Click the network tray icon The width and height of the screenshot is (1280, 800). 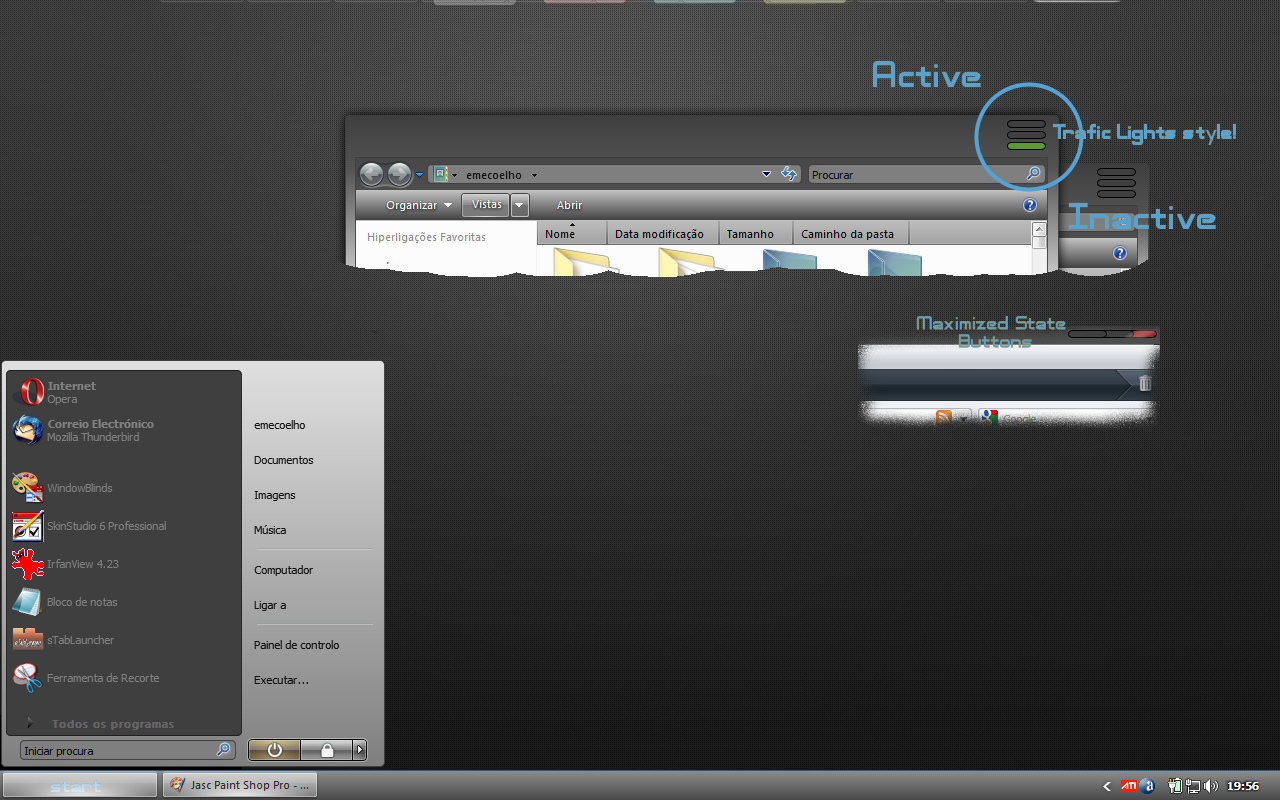[x=1193, y=786]
